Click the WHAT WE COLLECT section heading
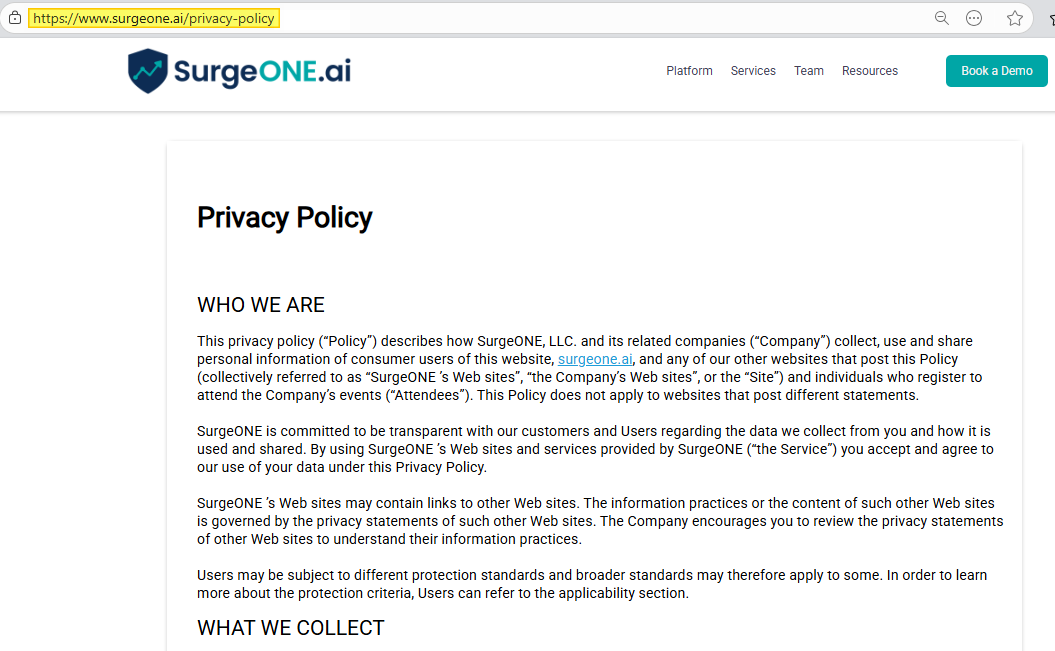The width and height of the screenshot is (1055, 651). tap(290, 628)
